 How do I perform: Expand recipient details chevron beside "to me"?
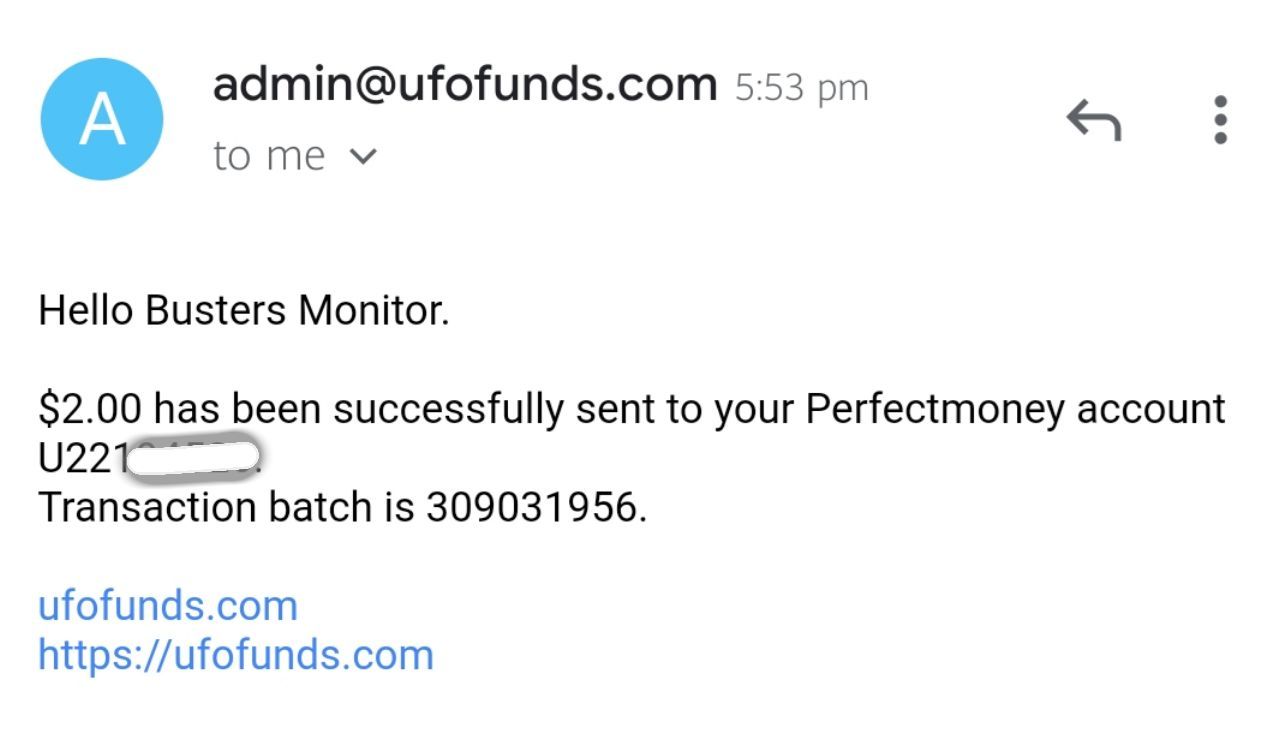365,156
